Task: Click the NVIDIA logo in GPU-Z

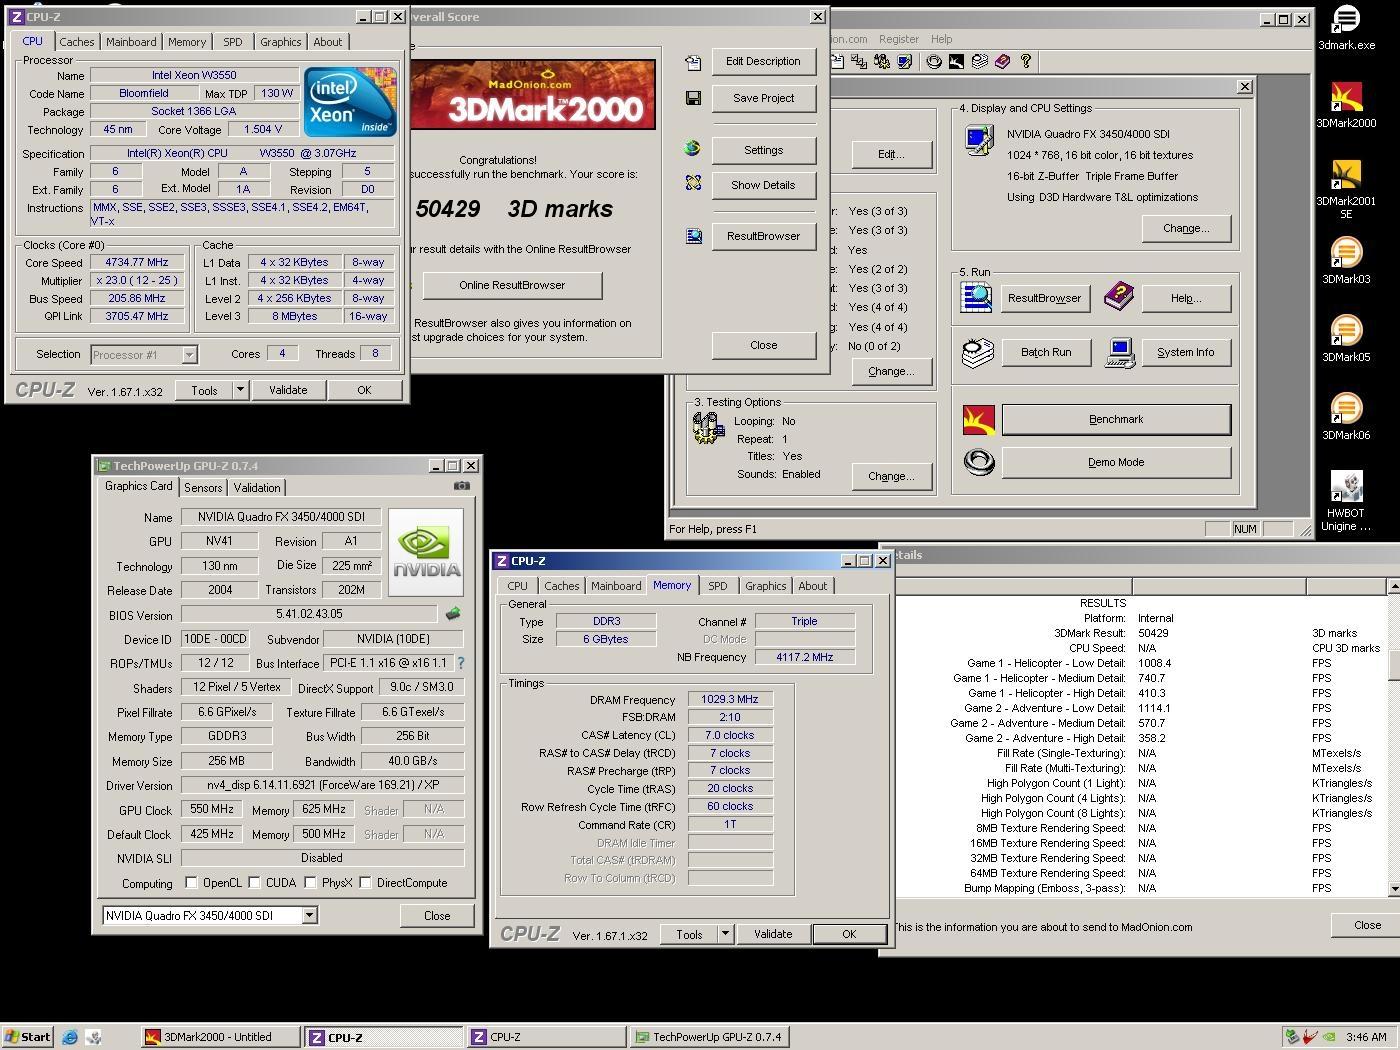Action: [x=426, y=552]
